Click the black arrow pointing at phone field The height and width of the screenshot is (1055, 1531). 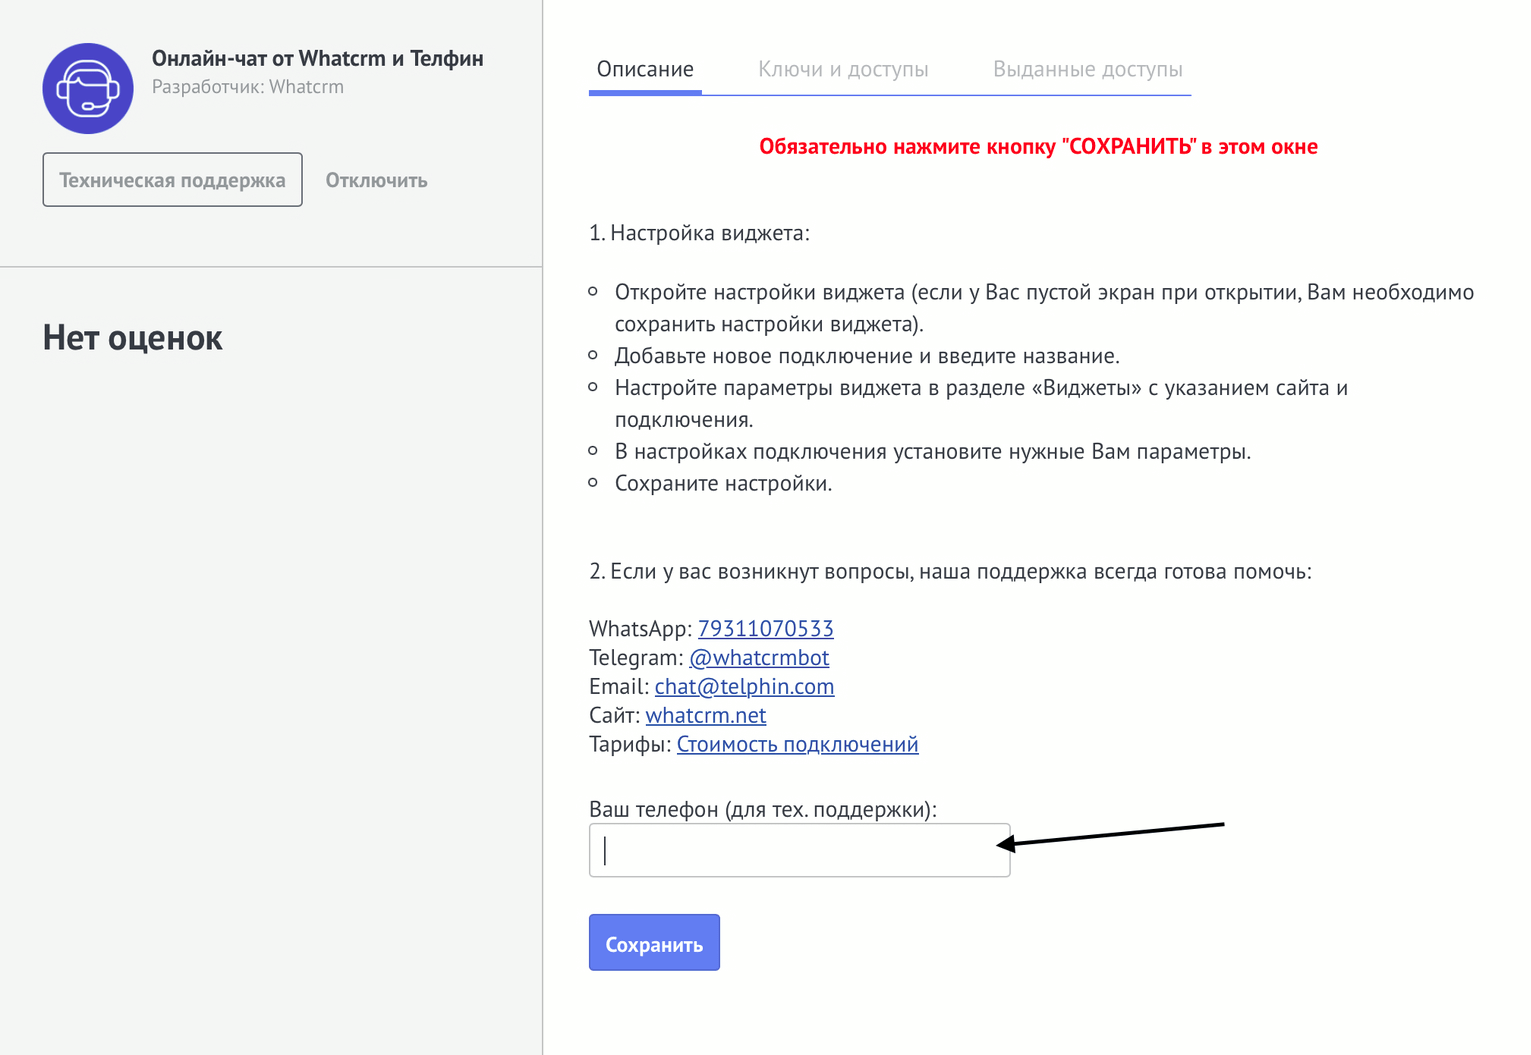[x=1110, y=834]
